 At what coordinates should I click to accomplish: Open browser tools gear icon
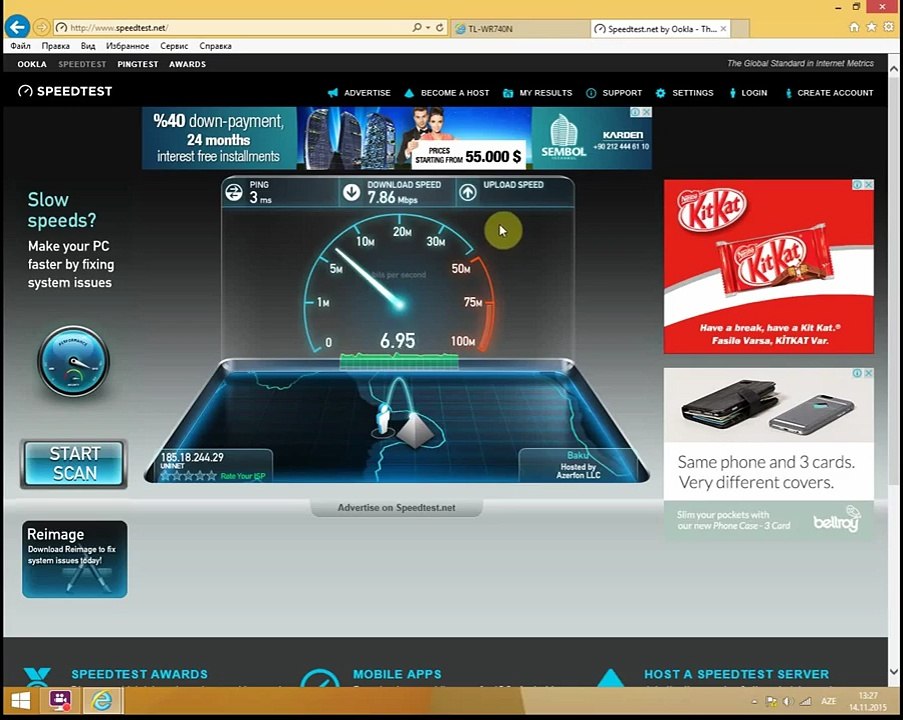889,27
